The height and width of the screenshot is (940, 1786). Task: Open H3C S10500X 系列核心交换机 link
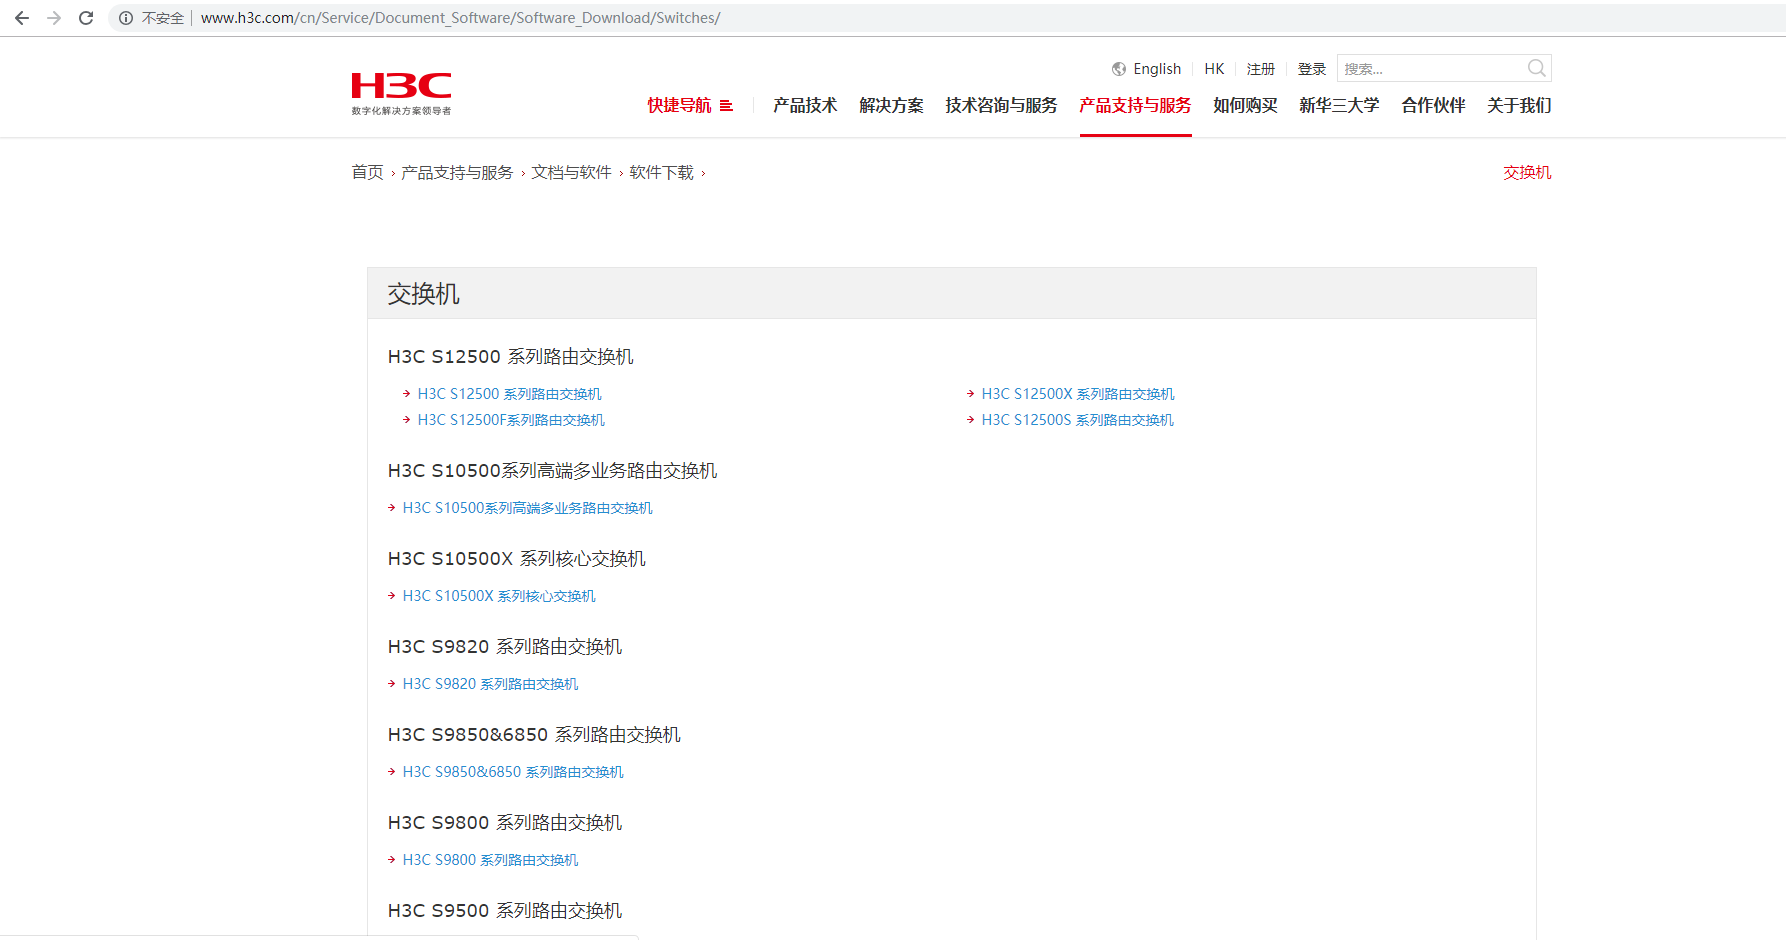499,596
